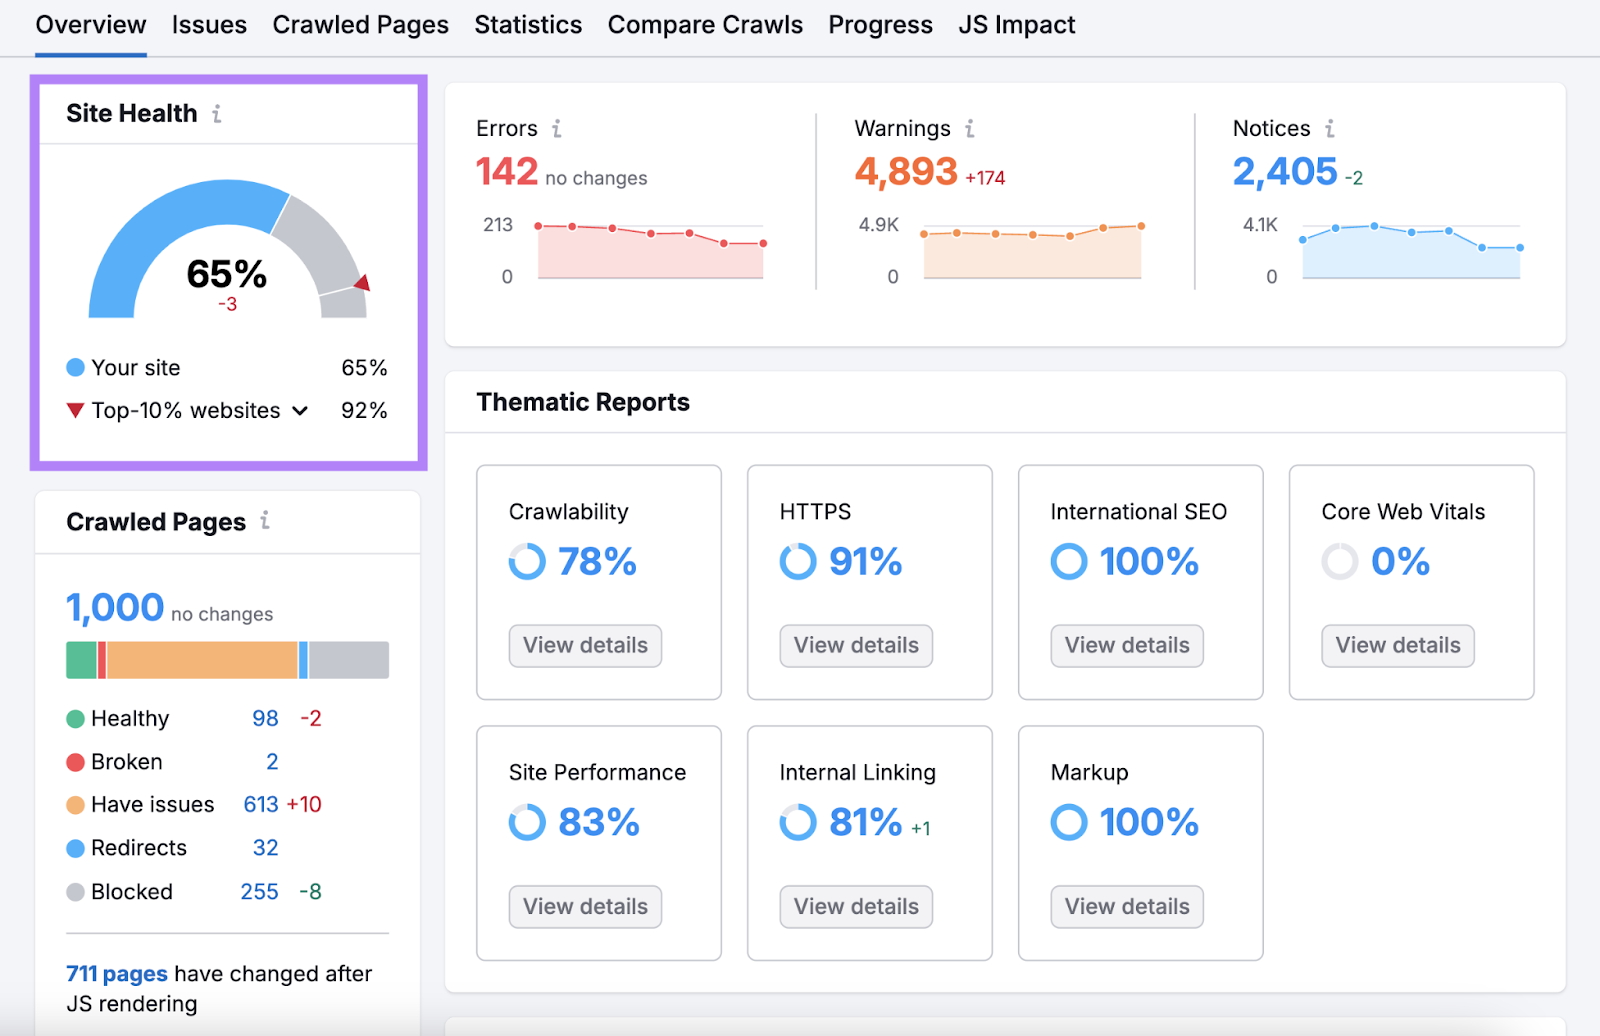
Task: Toggle the Healthy pages legend dot
Action: 75,718
